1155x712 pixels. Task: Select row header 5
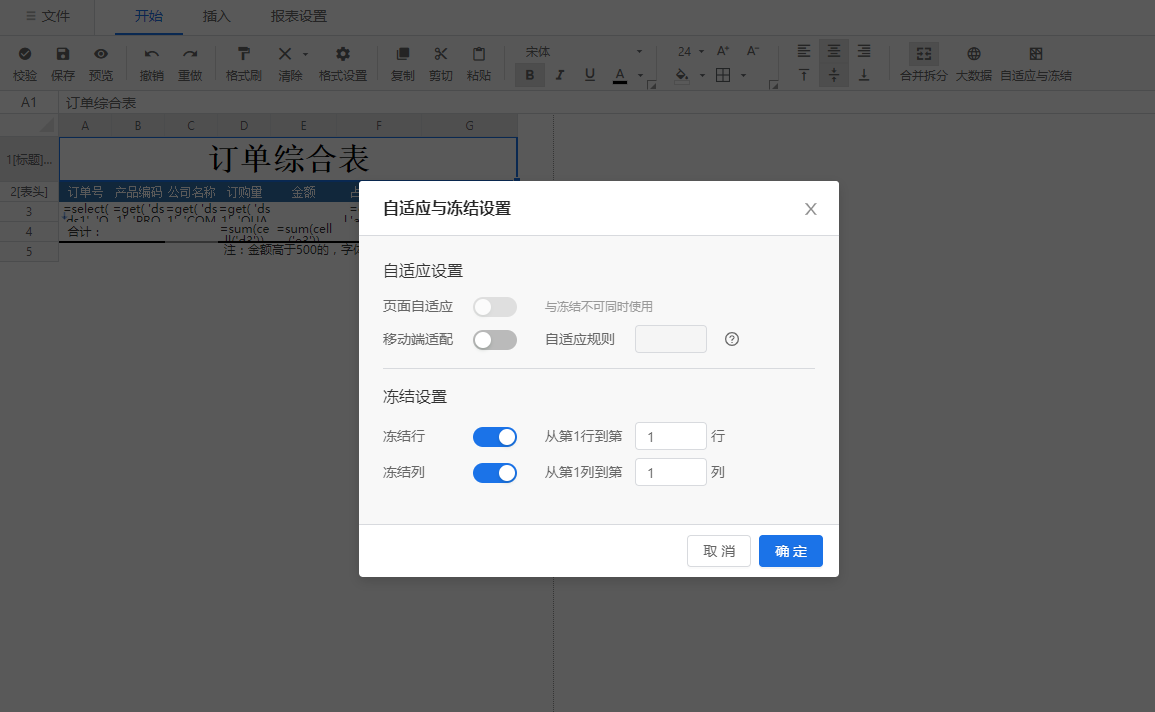[x=29, y=251]
